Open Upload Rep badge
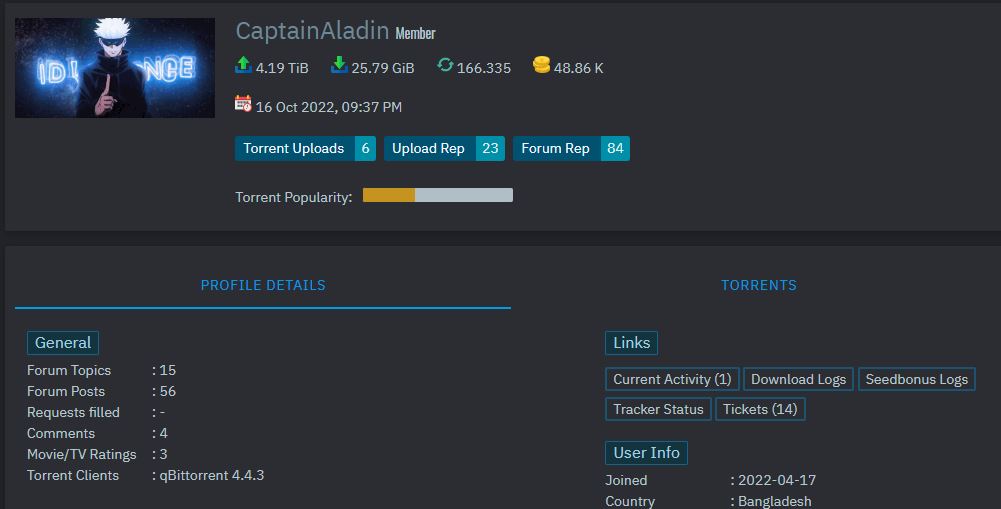The height and width of the screenshot is (509, 1001). click(444, 148)
